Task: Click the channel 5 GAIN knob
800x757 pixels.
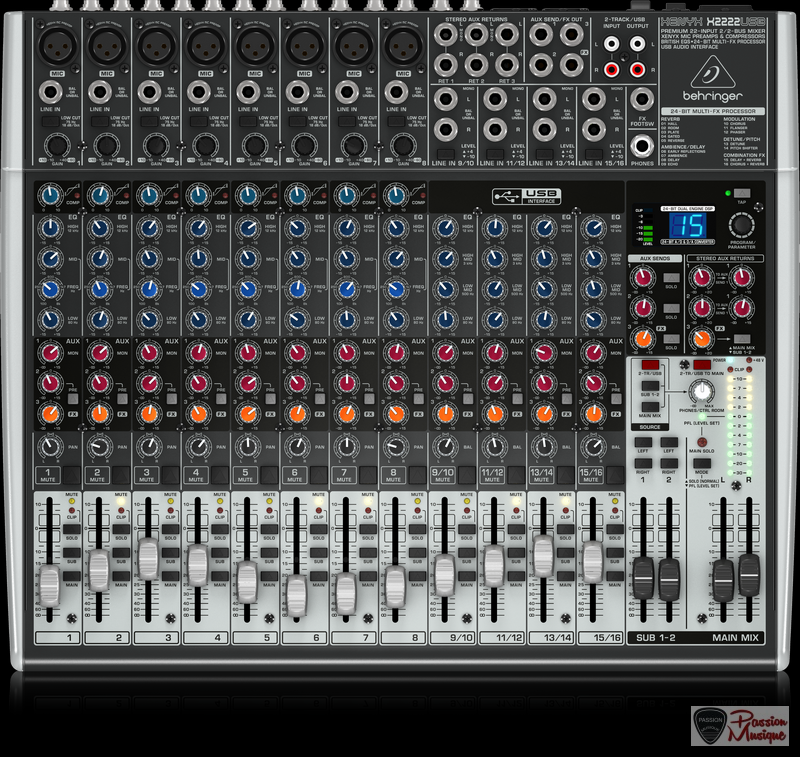Action: pyautogui.click(x=255, y=145)
